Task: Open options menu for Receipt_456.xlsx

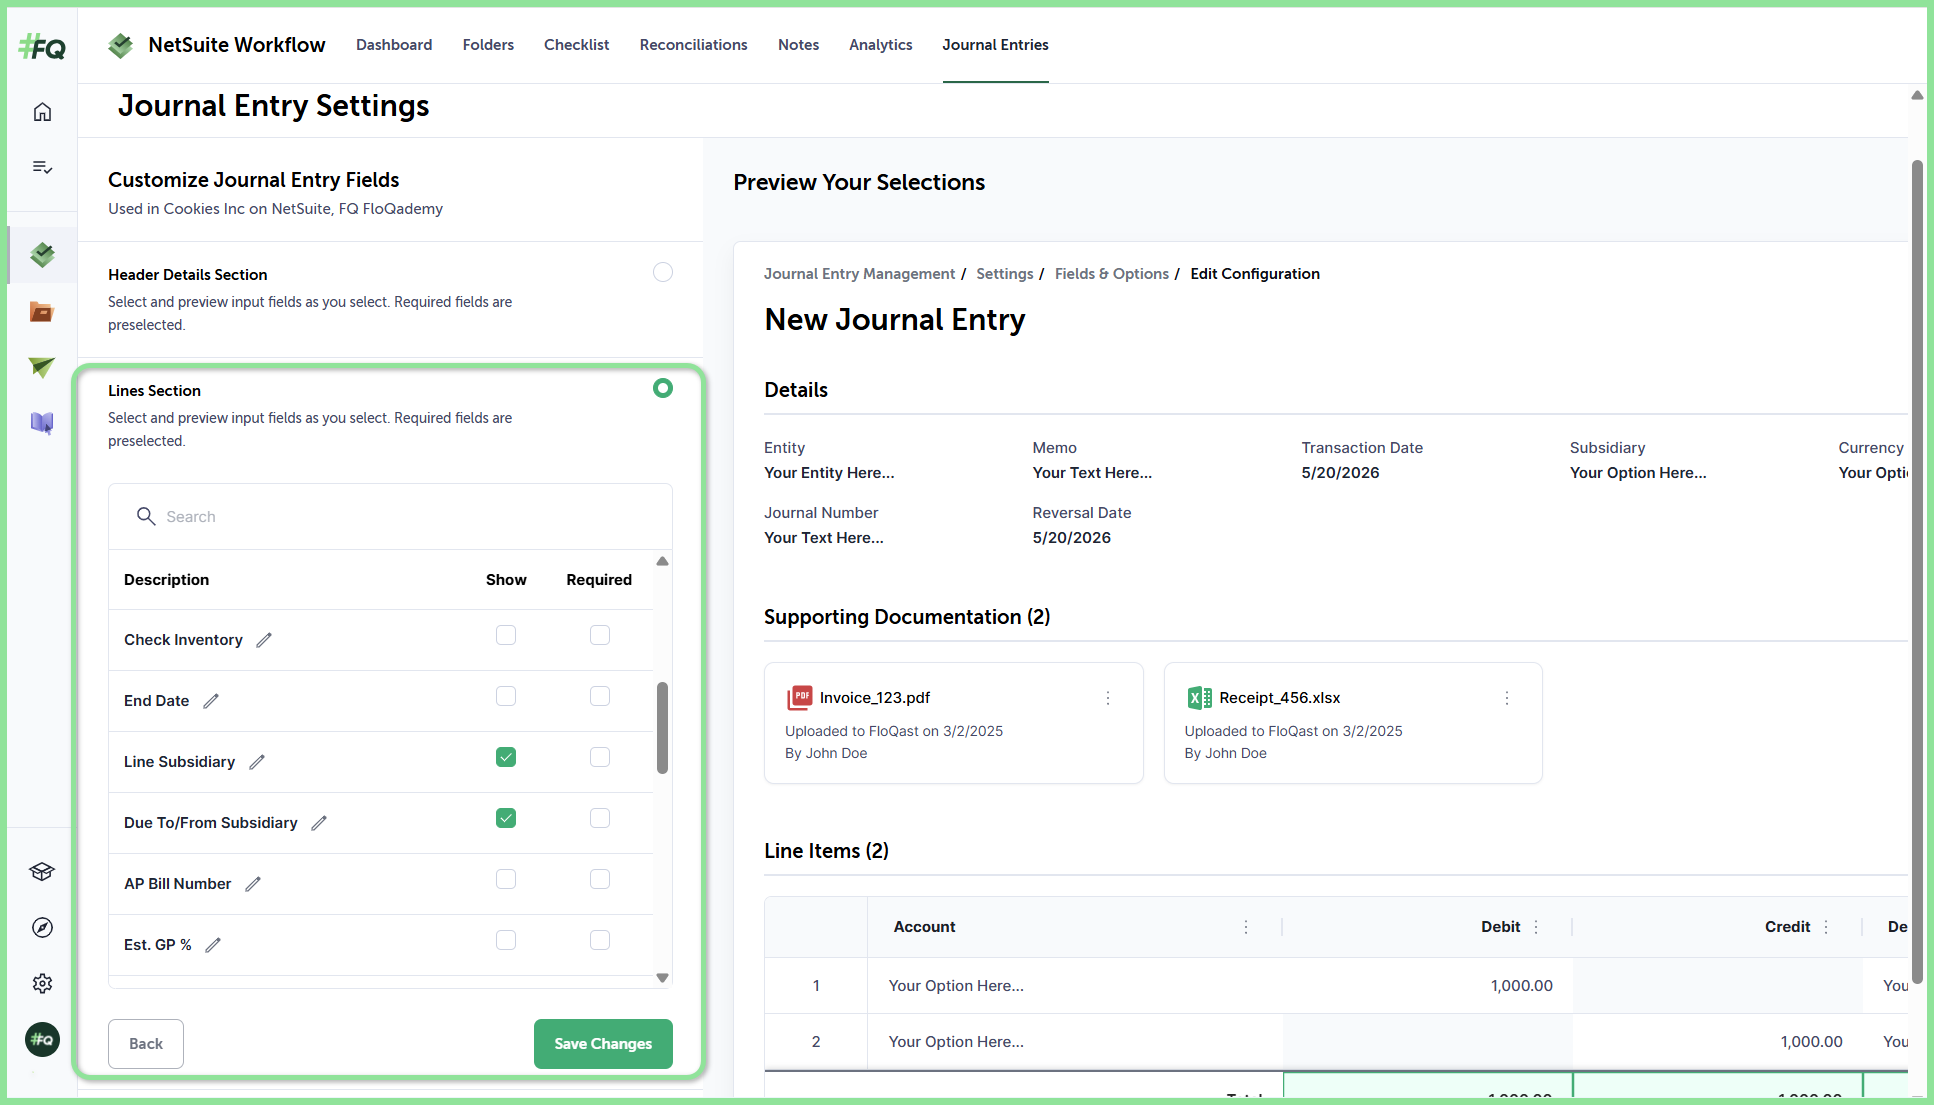Action: click(1507, 698)
